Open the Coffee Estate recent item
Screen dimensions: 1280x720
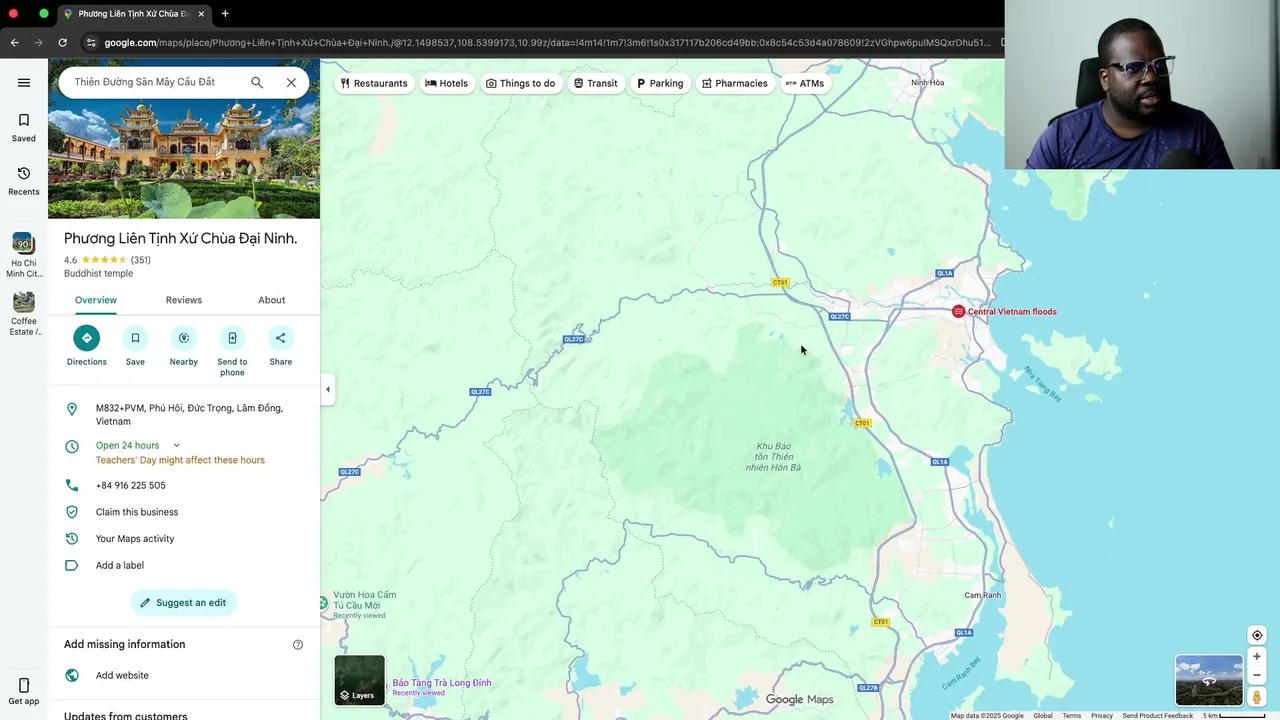24,313
